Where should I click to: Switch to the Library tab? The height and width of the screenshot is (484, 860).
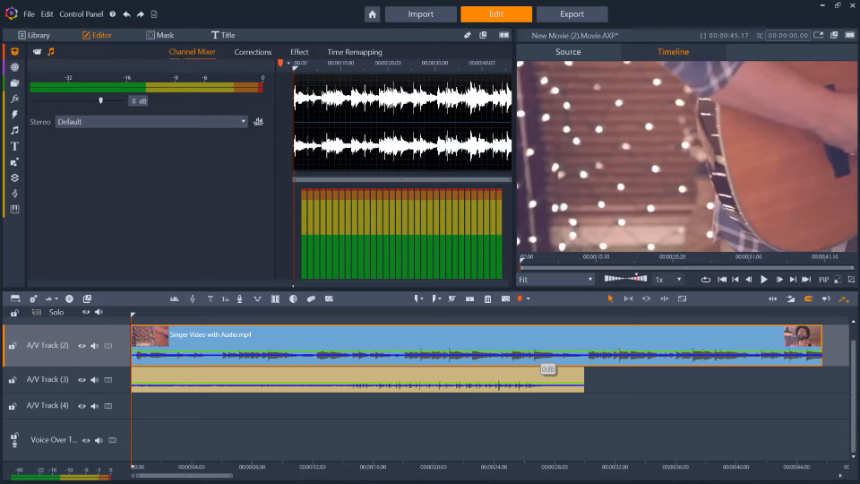point(34,35)
